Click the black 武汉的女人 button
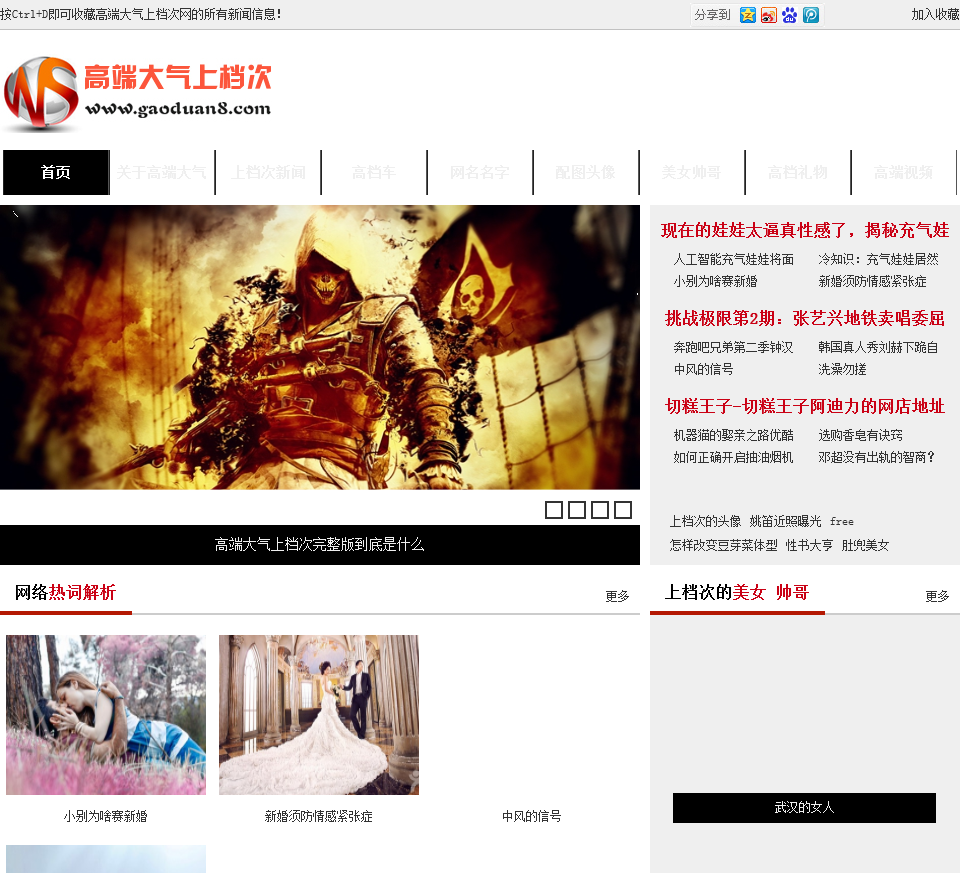The image size is (960, 873). click(x=804, y=807)
